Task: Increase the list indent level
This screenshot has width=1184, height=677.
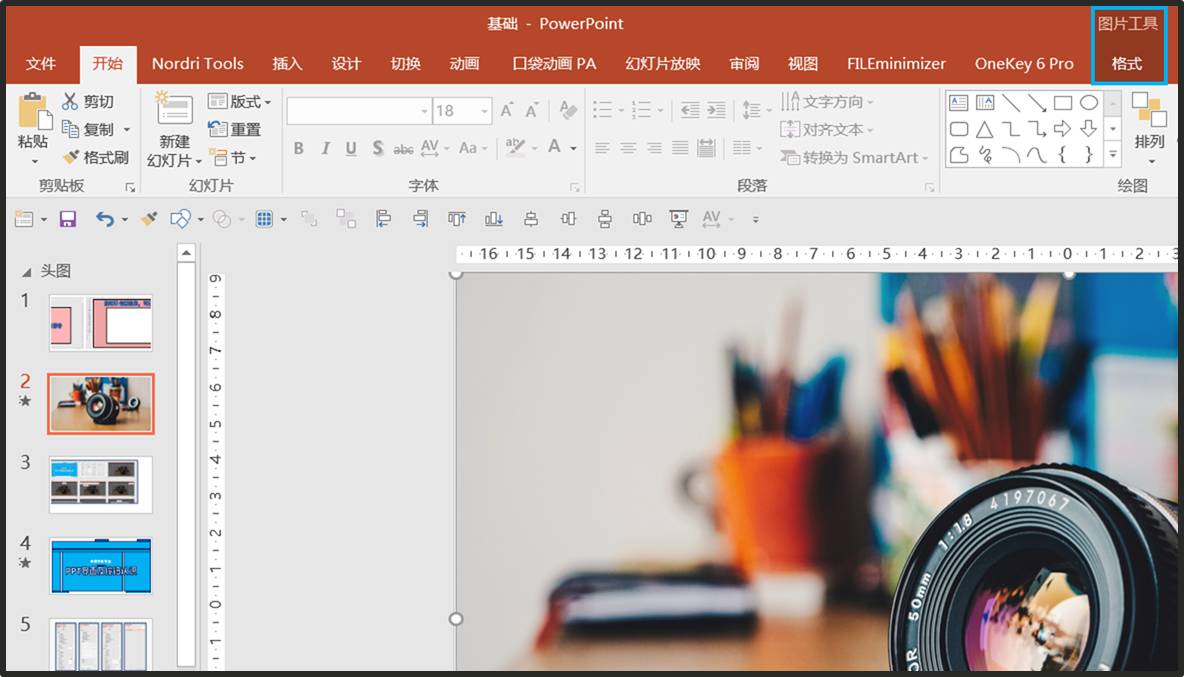Action: 716,111
